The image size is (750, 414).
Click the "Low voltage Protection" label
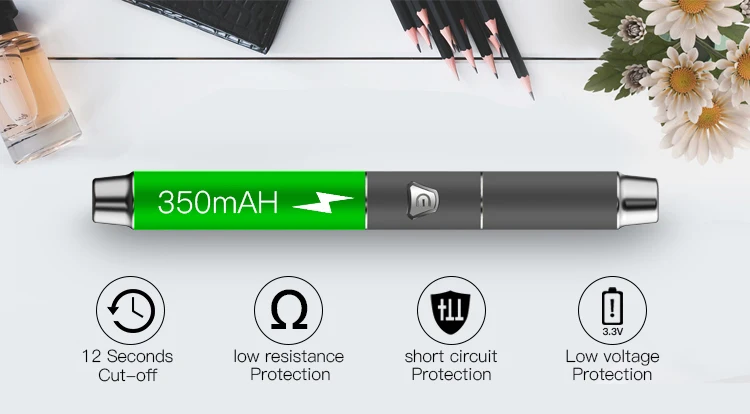pos(612,365)
